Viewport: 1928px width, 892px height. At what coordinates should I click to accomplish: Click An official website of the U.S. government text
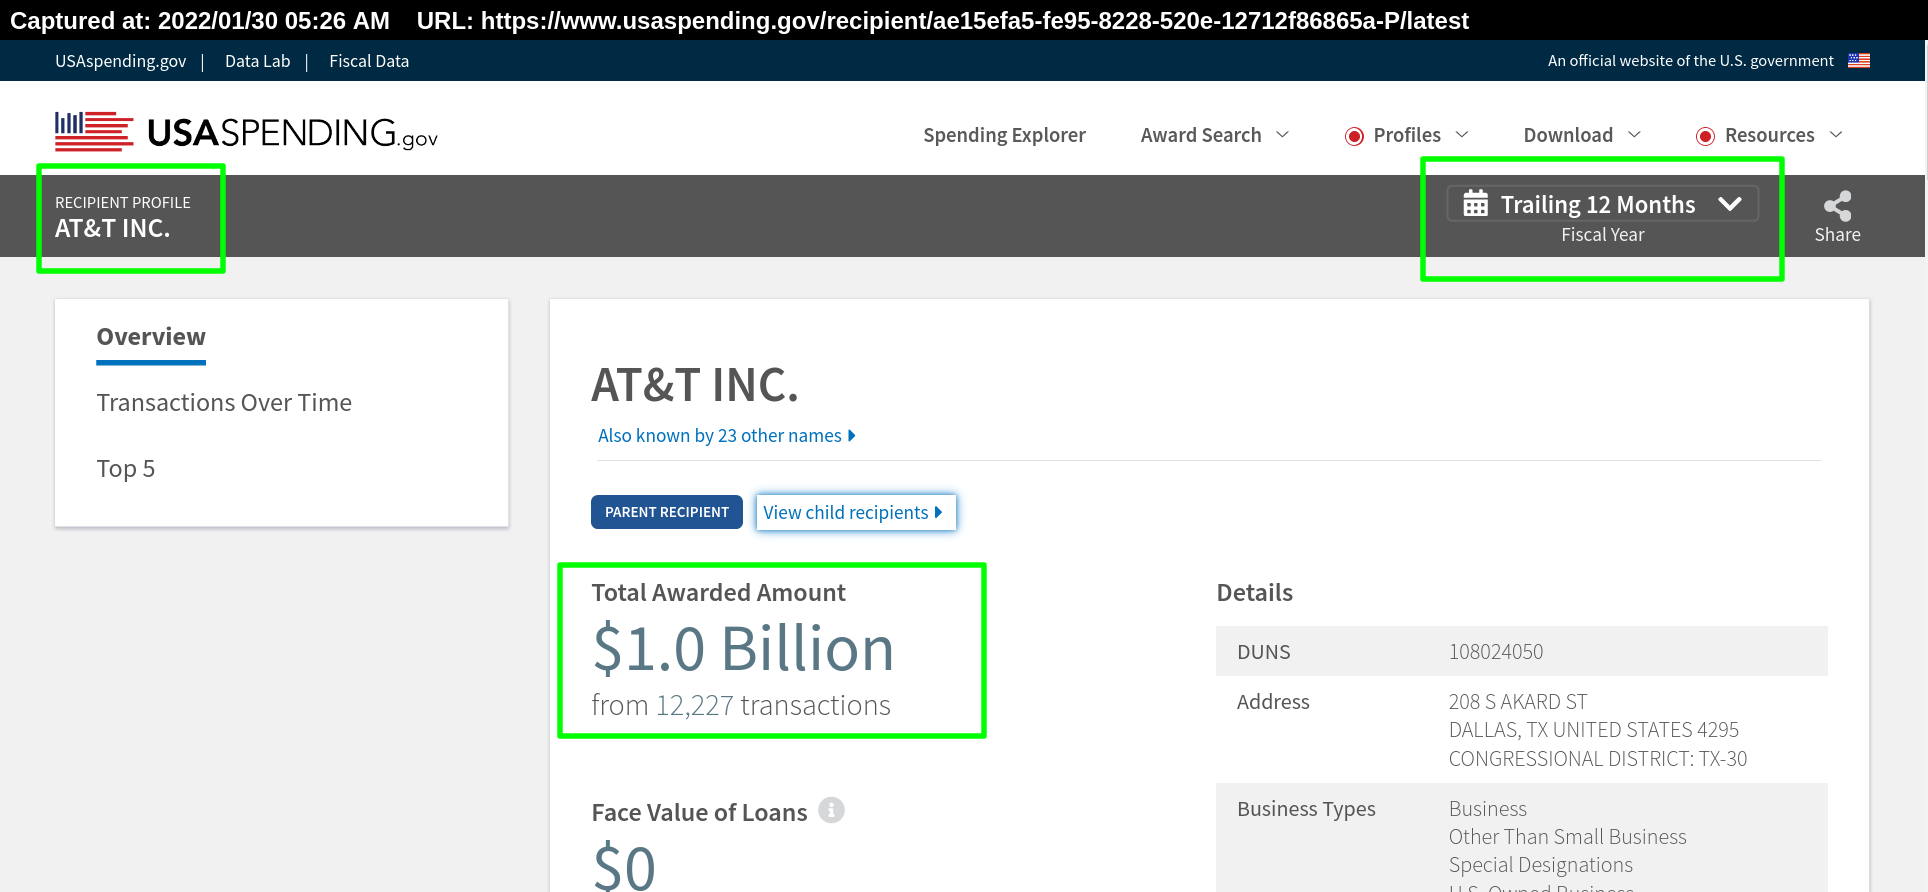(1691, 61)
